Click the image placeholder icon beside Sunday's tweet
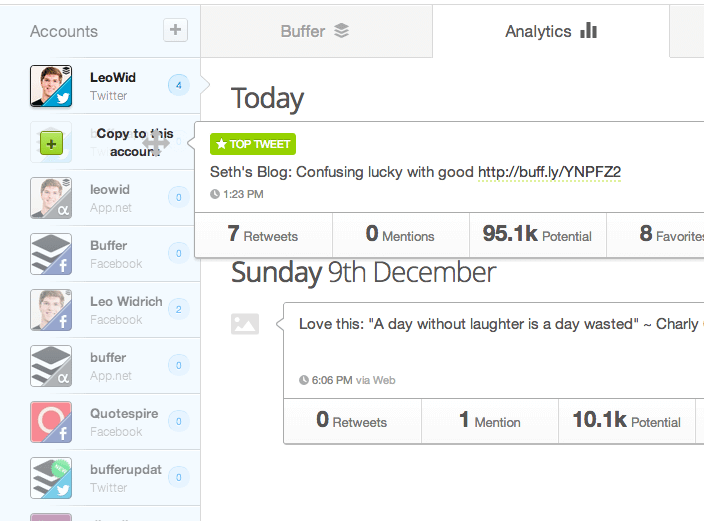 tap(245, 324)
